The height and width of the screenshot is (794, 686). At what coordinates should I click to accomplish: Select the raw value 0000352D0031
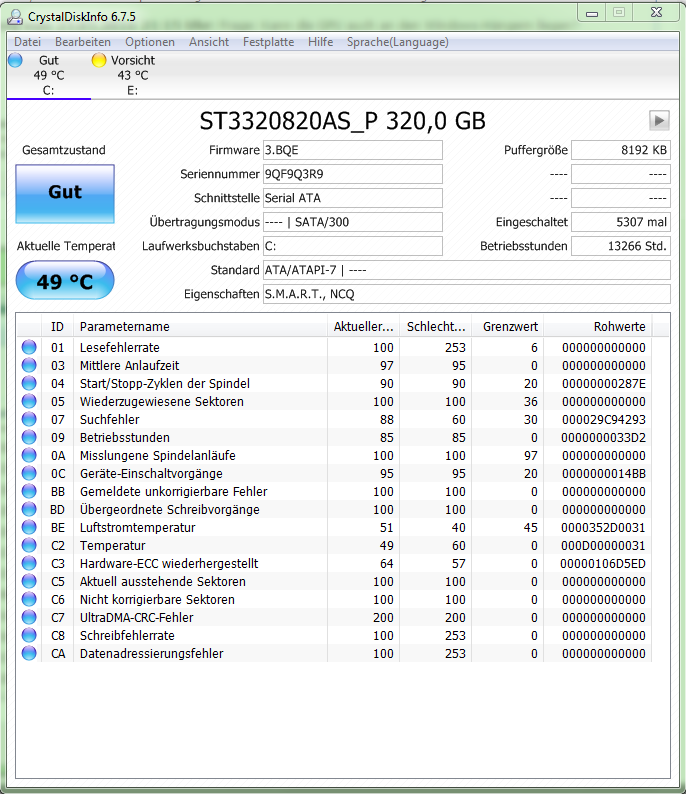click(x=603, y=528)
